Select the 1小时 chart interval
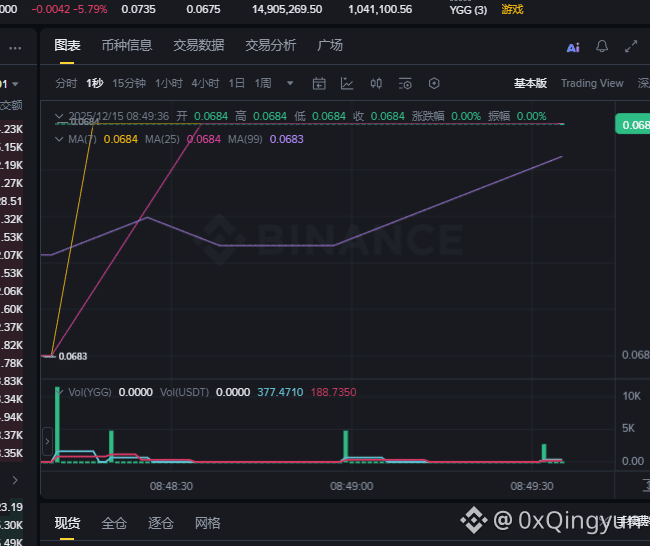Viewport: 650px width, 546px height. coord(169,83)
